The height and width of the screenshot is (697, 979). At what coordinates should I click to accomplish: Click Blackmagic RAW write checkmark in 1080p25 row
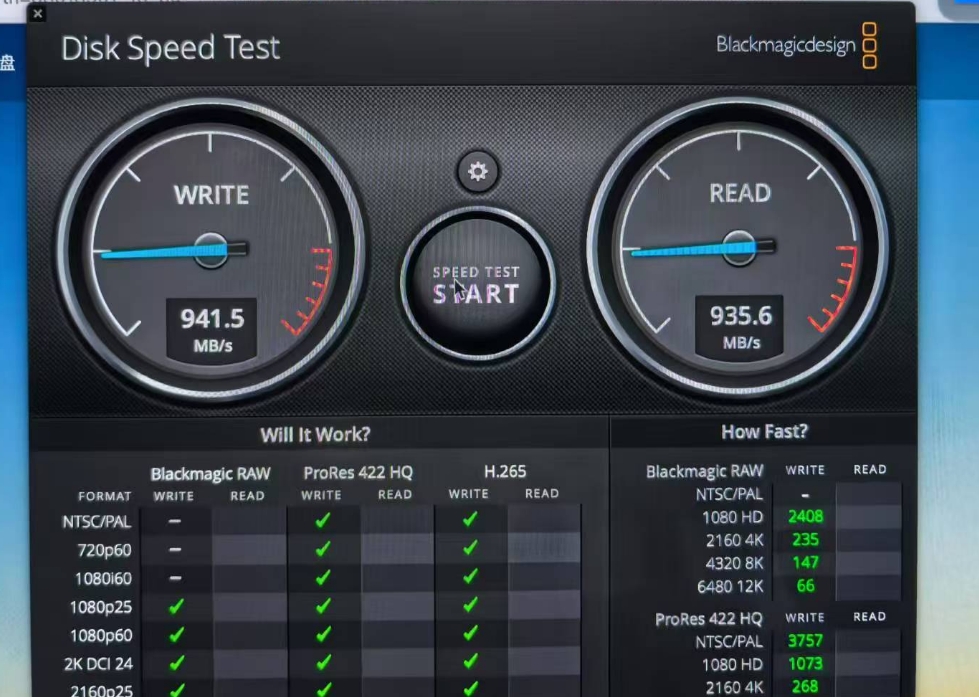[176, 606]
